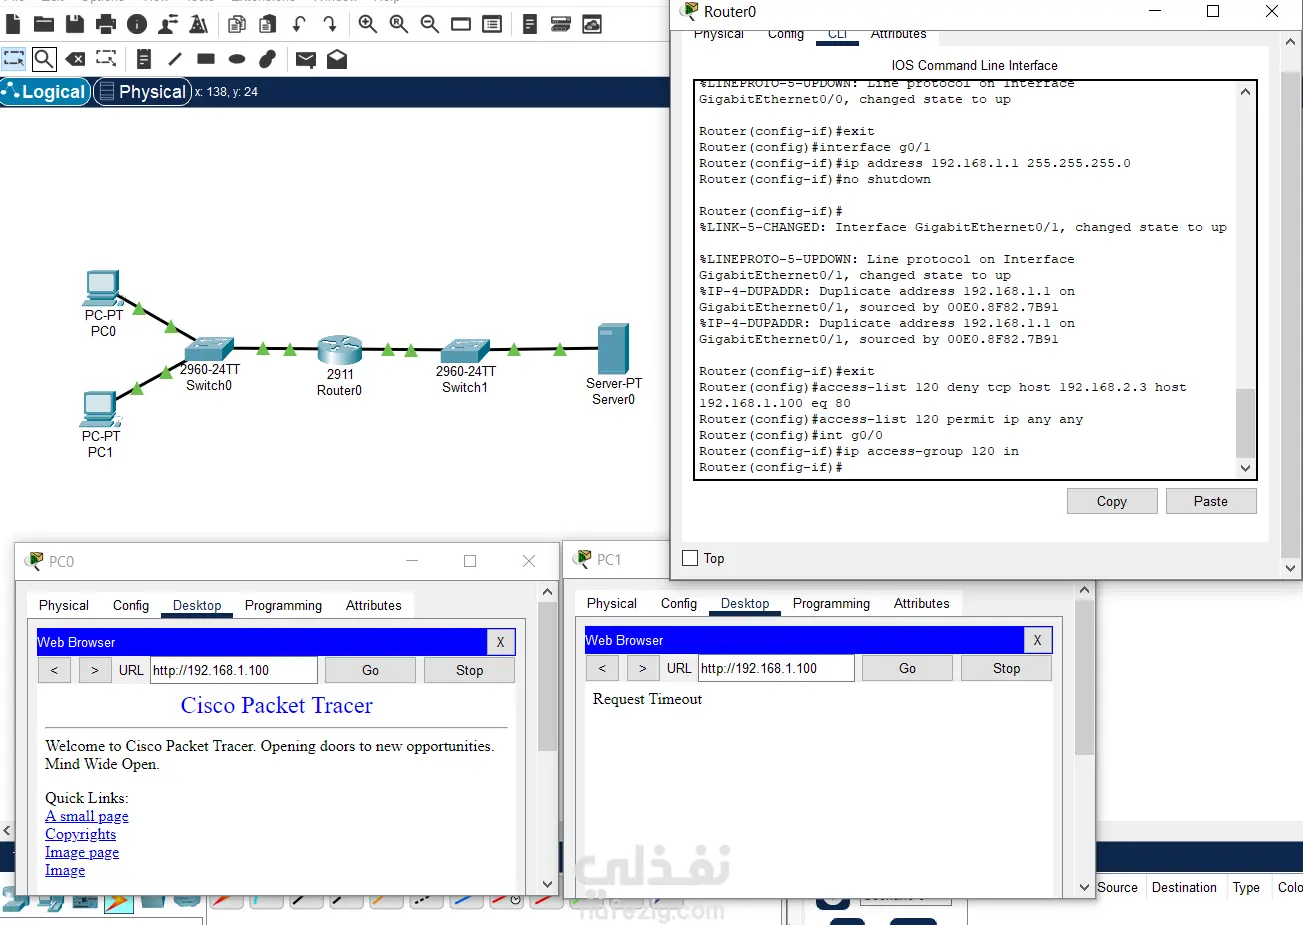Choose the Place Note tool
This screenshot has height=925, width=1303.
144,59
